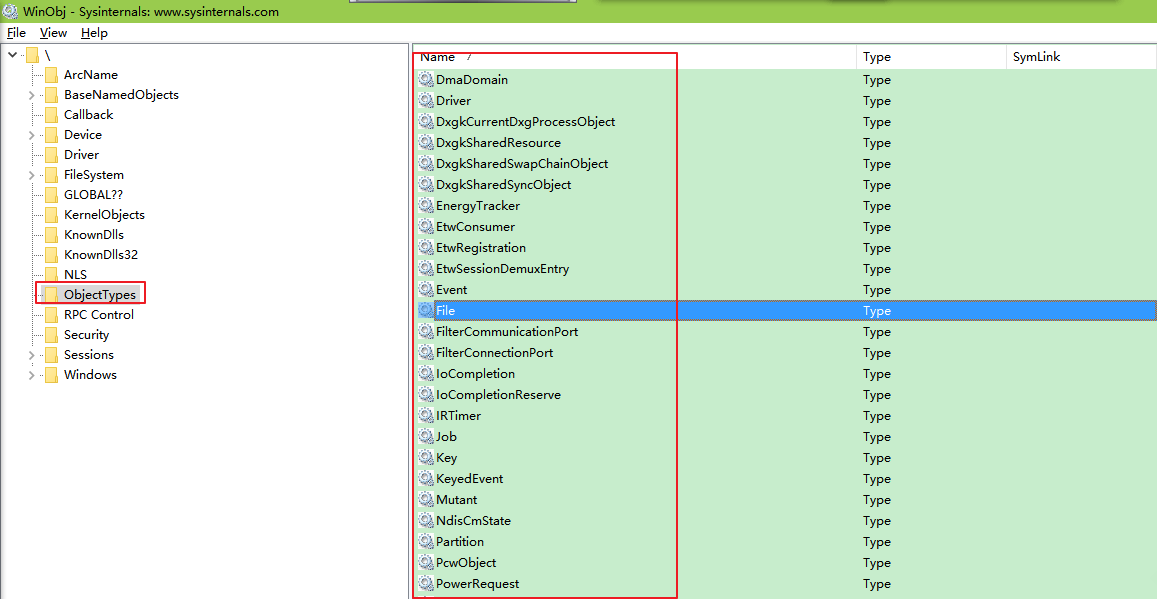Select the icon for the PowerRequest entry
The image size is (1157, 599).
(x=426, y=584)
